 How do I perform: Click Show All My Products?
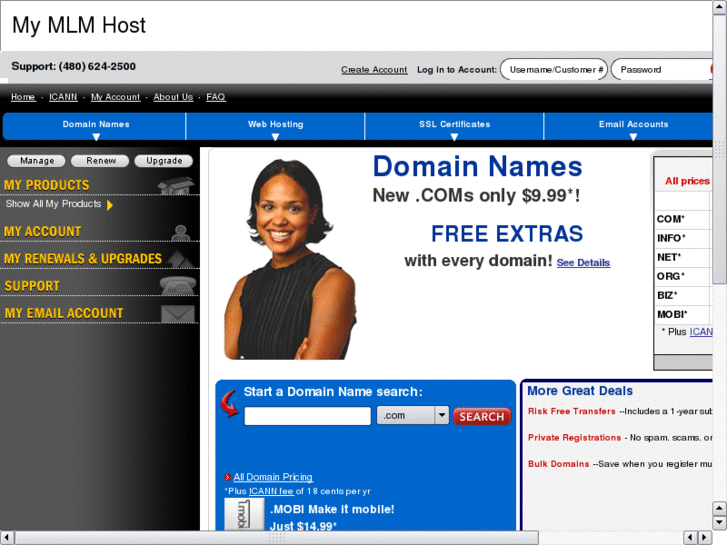pyautogui.click(x=53, y=204)
